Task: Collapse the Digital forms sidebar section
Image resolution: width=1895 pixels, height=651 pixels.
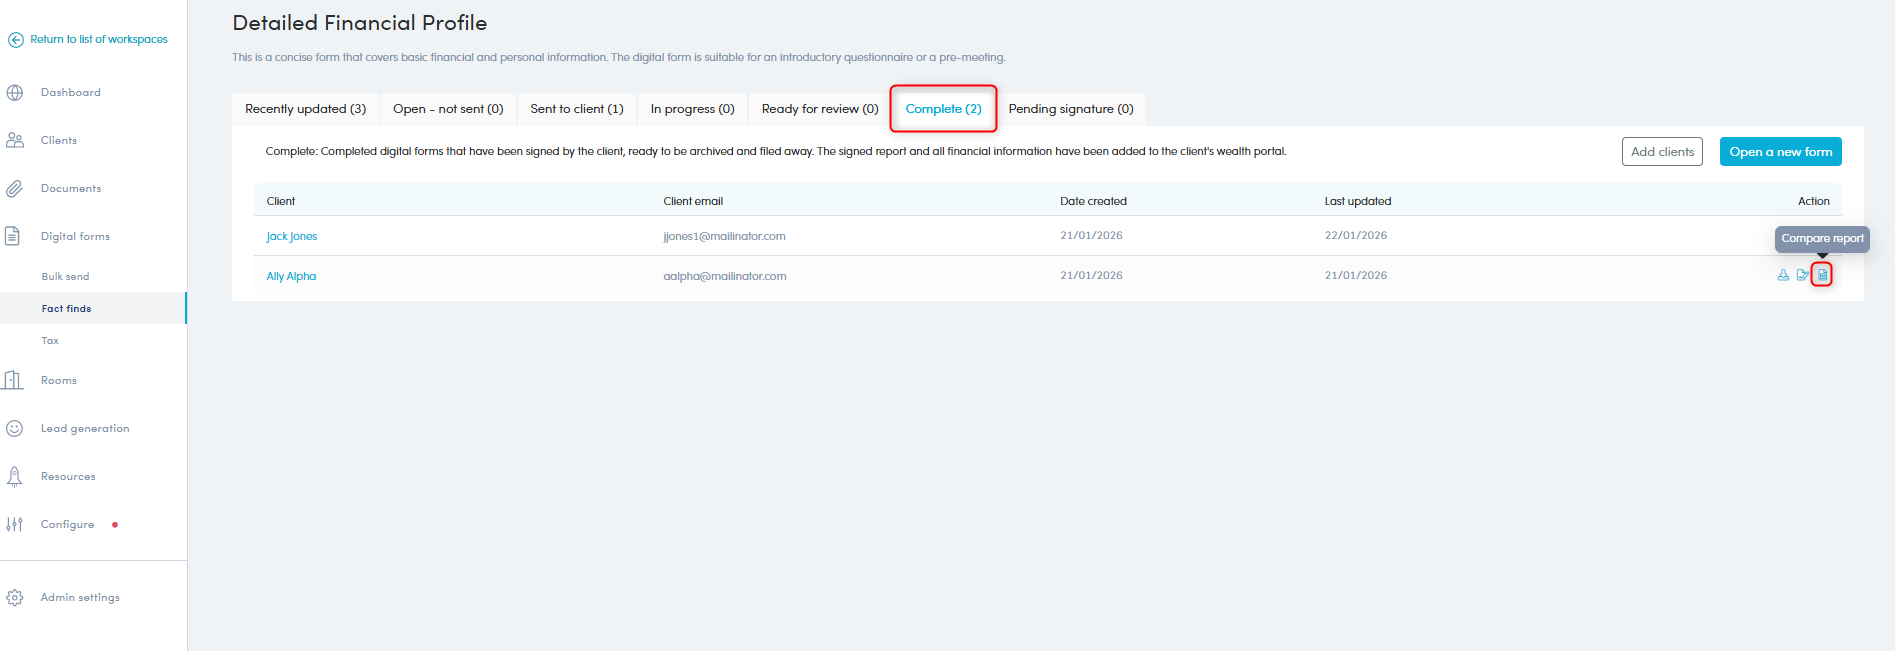Action: 75,237
